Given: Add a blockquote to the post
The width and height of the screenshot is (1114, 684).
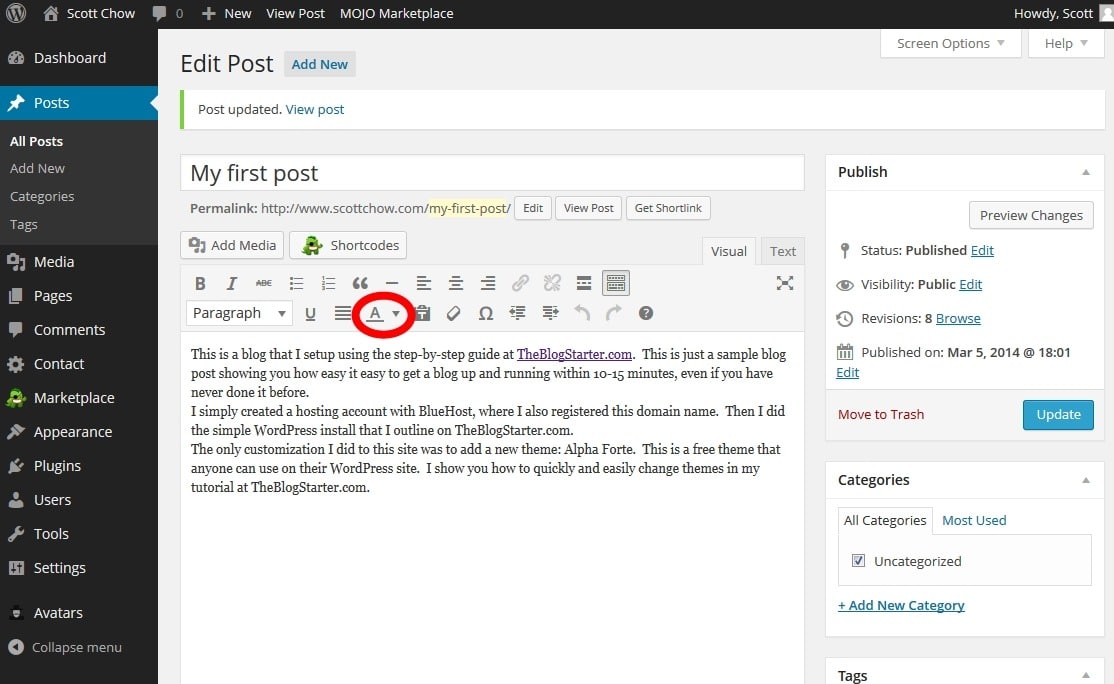Looking at the screenshot, I should pos(360,283).
